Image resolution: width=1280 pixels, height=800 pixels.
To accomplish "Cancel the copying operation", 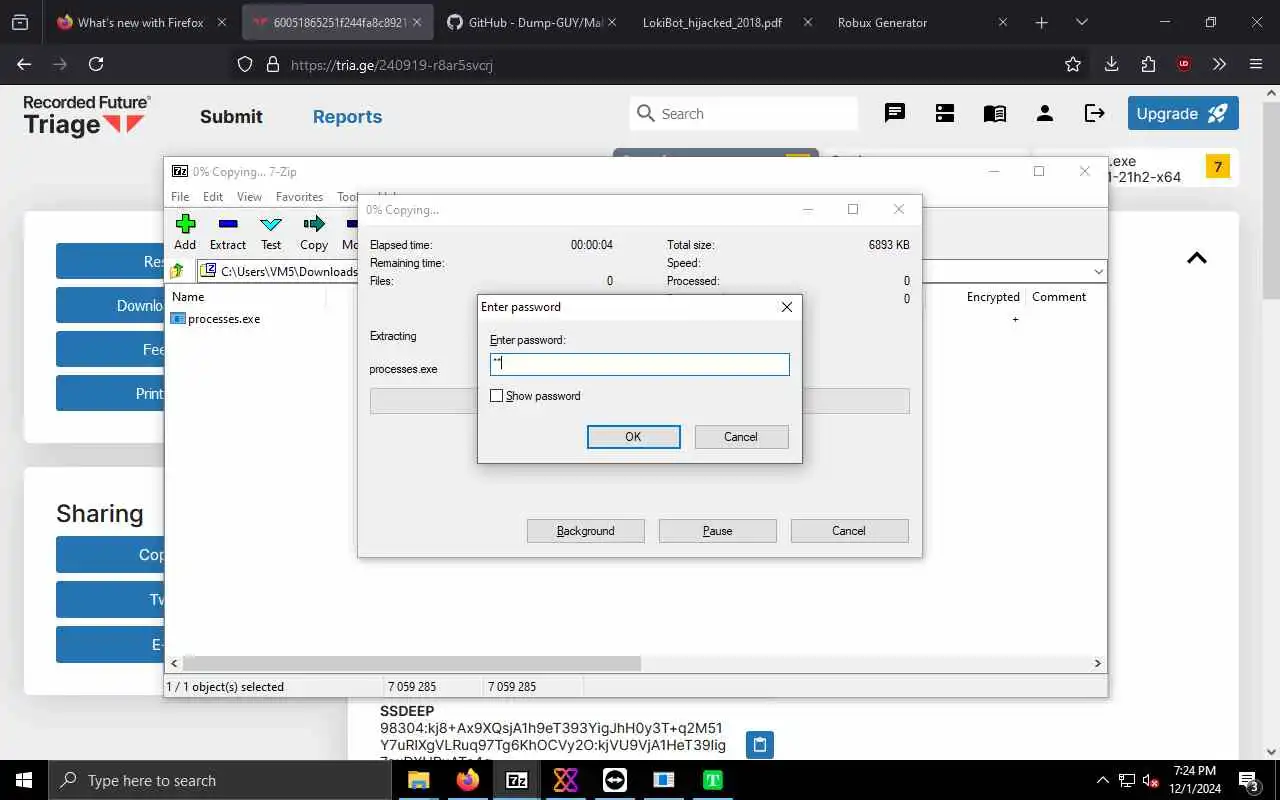I will (x=849, y=531).
